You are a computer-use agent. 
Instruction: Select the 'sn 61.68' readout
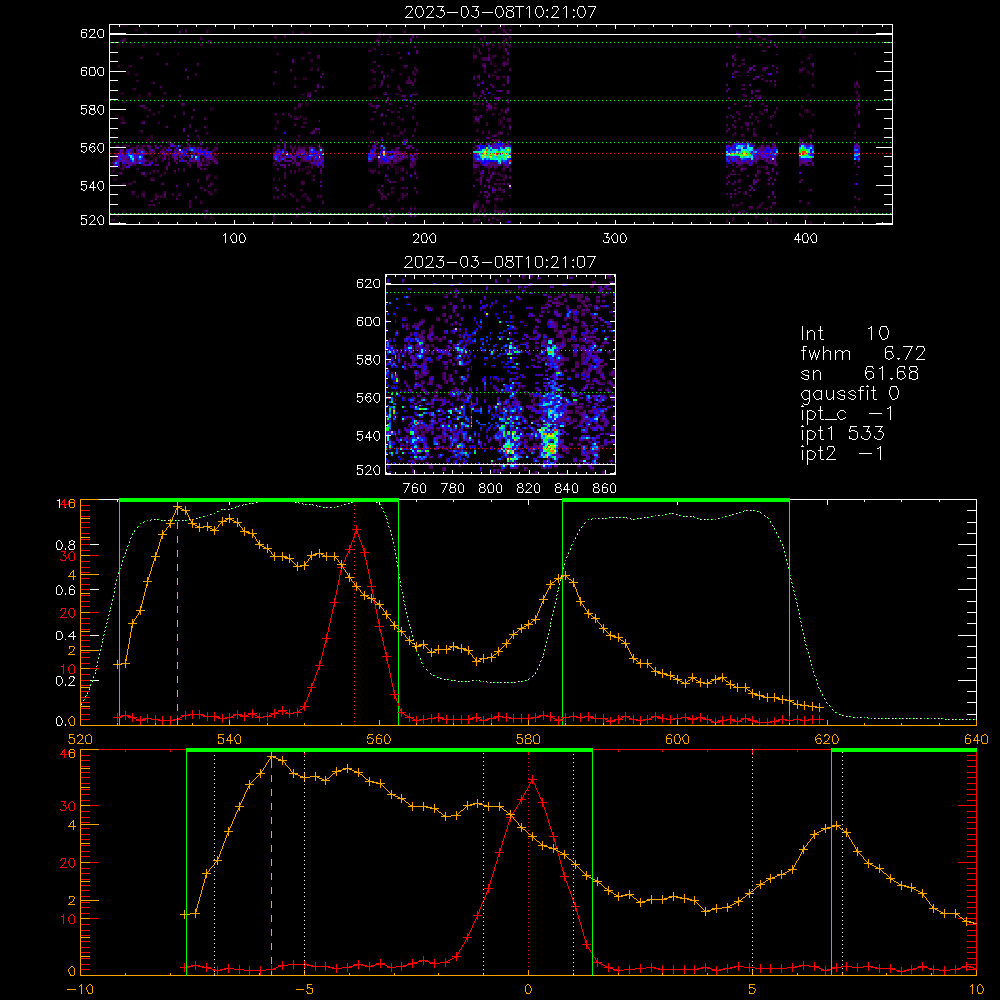pos(860,373)
